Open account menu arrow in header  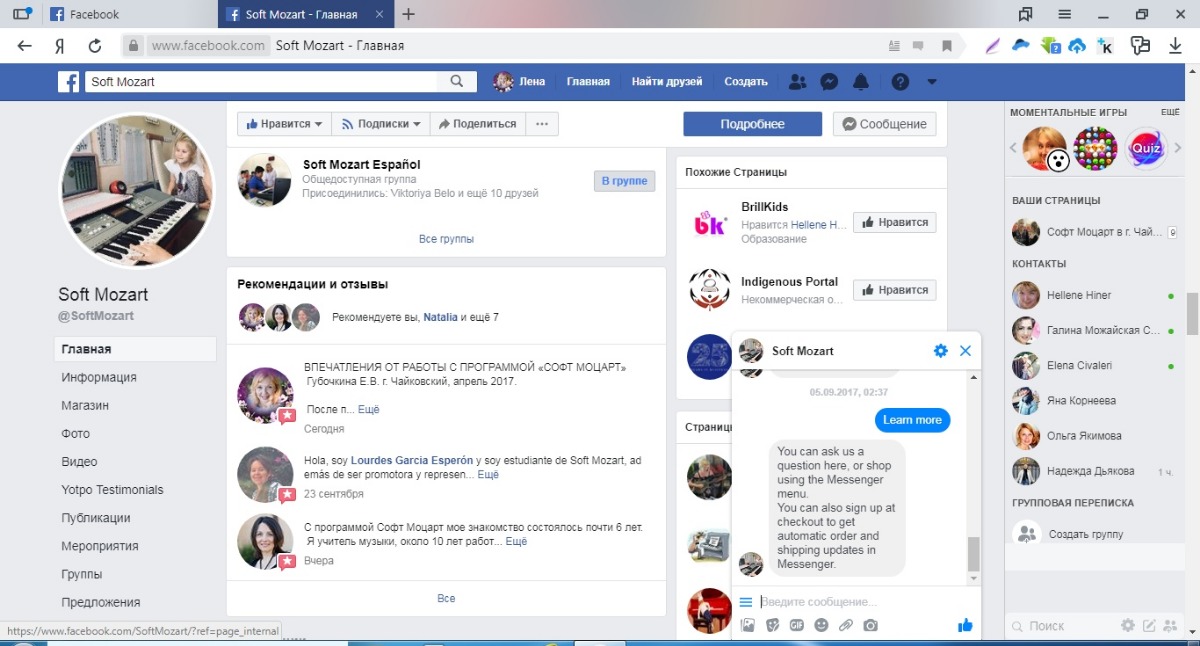pos(932,82)
